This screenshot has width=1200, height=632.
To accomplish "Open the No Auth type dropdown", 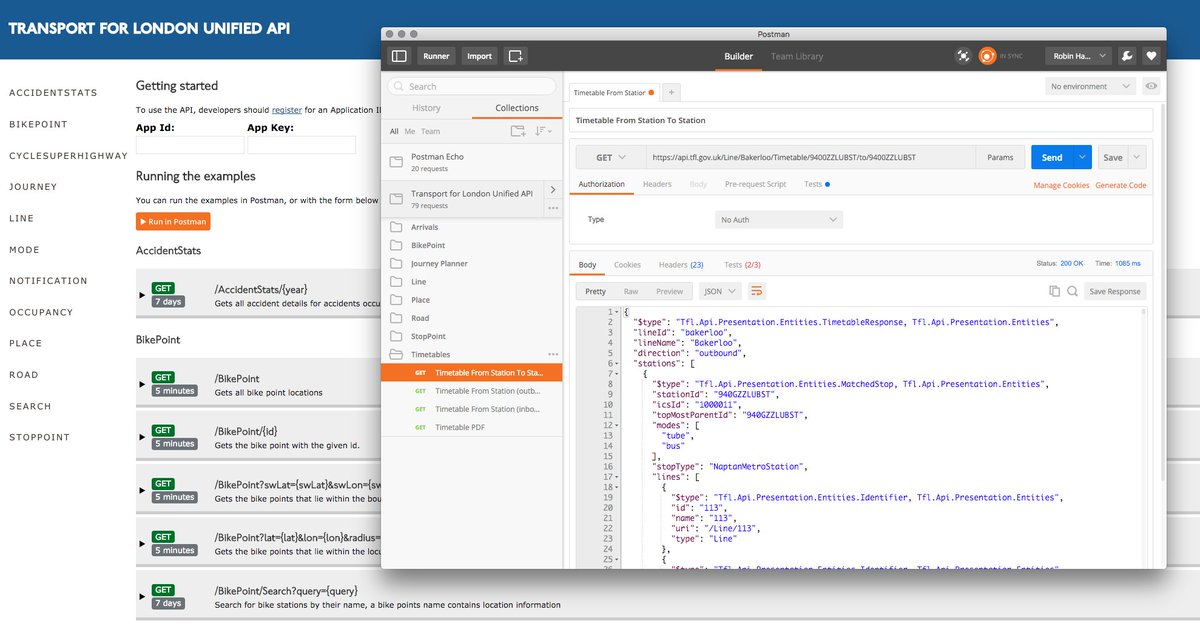I will (x=780, y=219).
